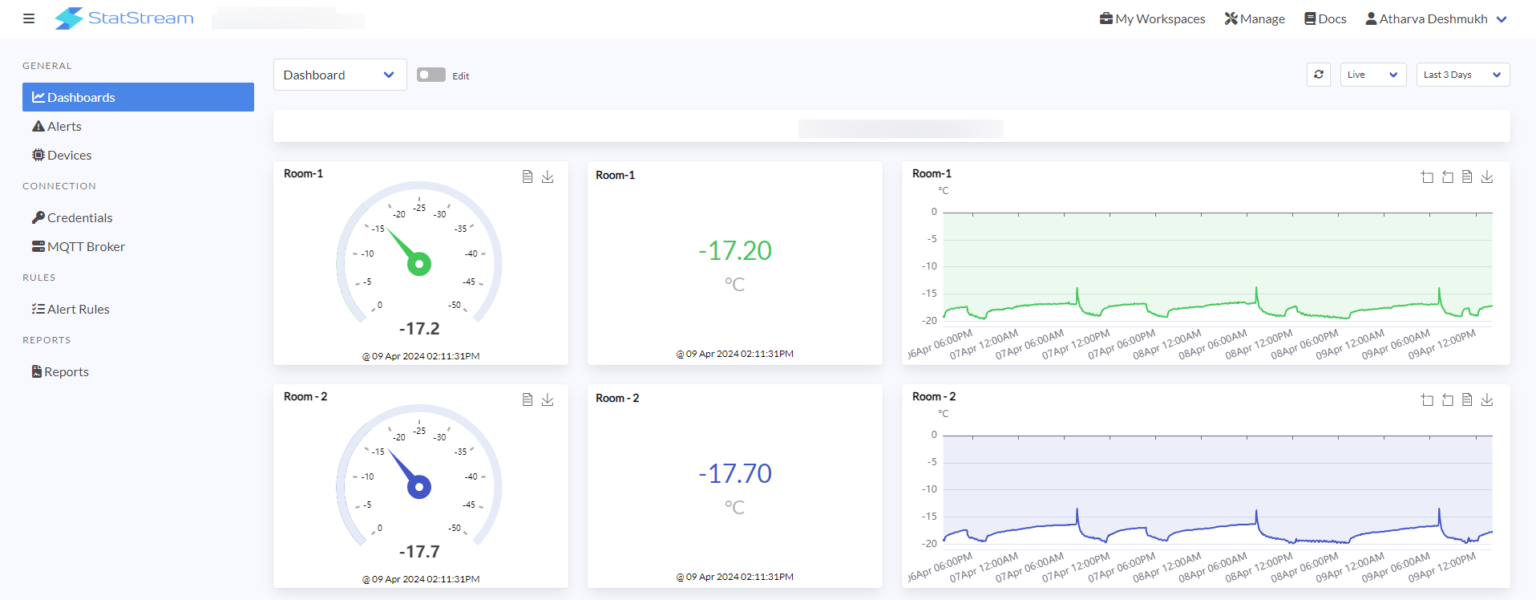
Task: Download the Room-1 gauge widget image
Action: click(x=547, y=177)
